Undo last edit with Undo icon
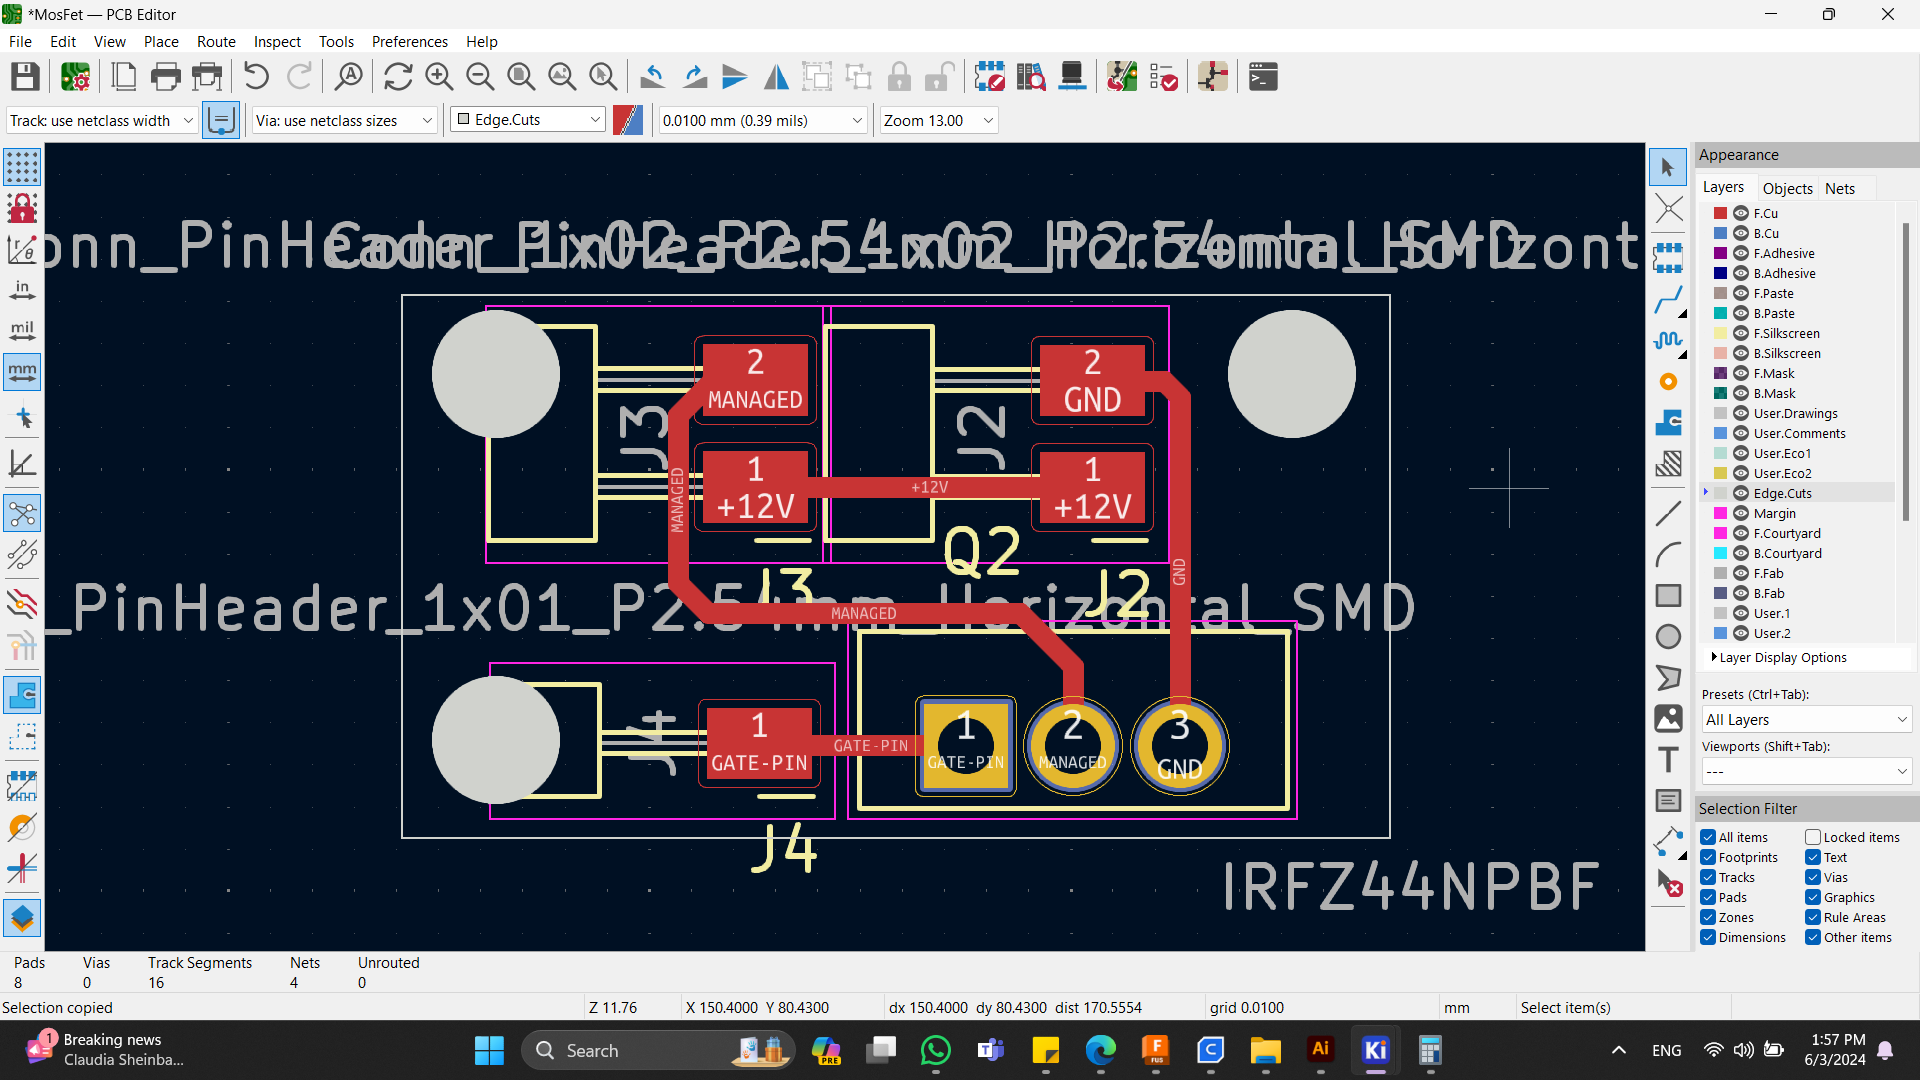The image size is (1920, 1080). tap(256, 77)
